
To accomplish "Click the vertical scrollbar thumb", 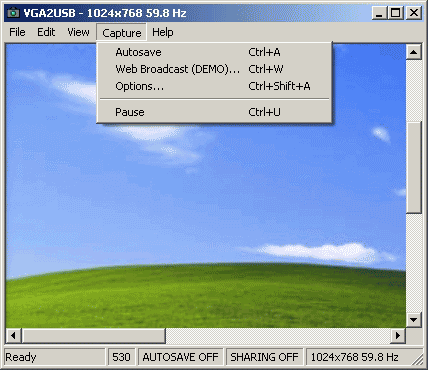I will (x=414, y=167).
